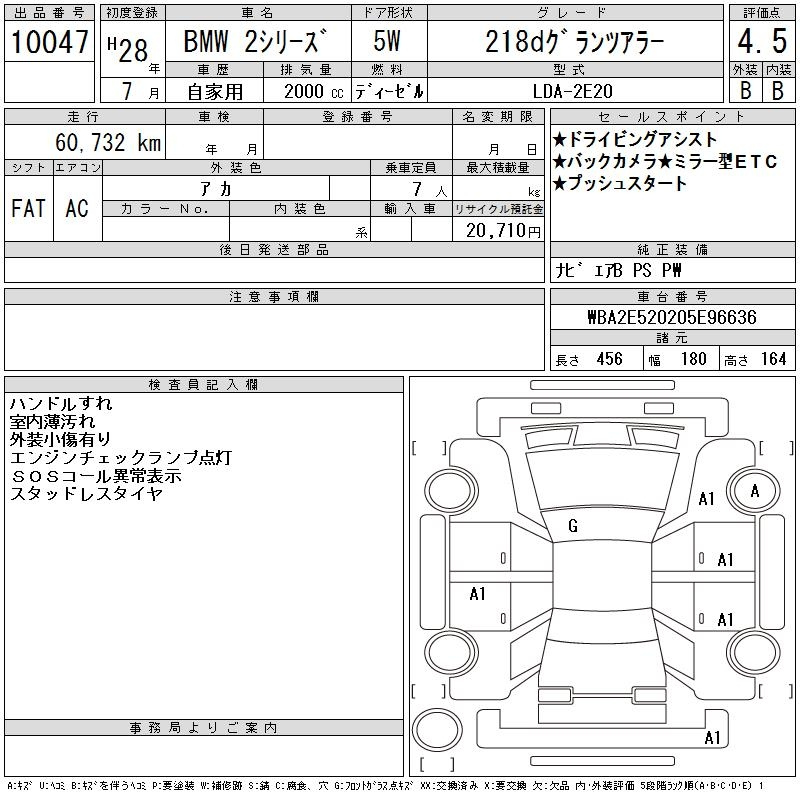Click the exterior color アカ
The height and width of the screenshot is (800, 800).
point(216,189)
